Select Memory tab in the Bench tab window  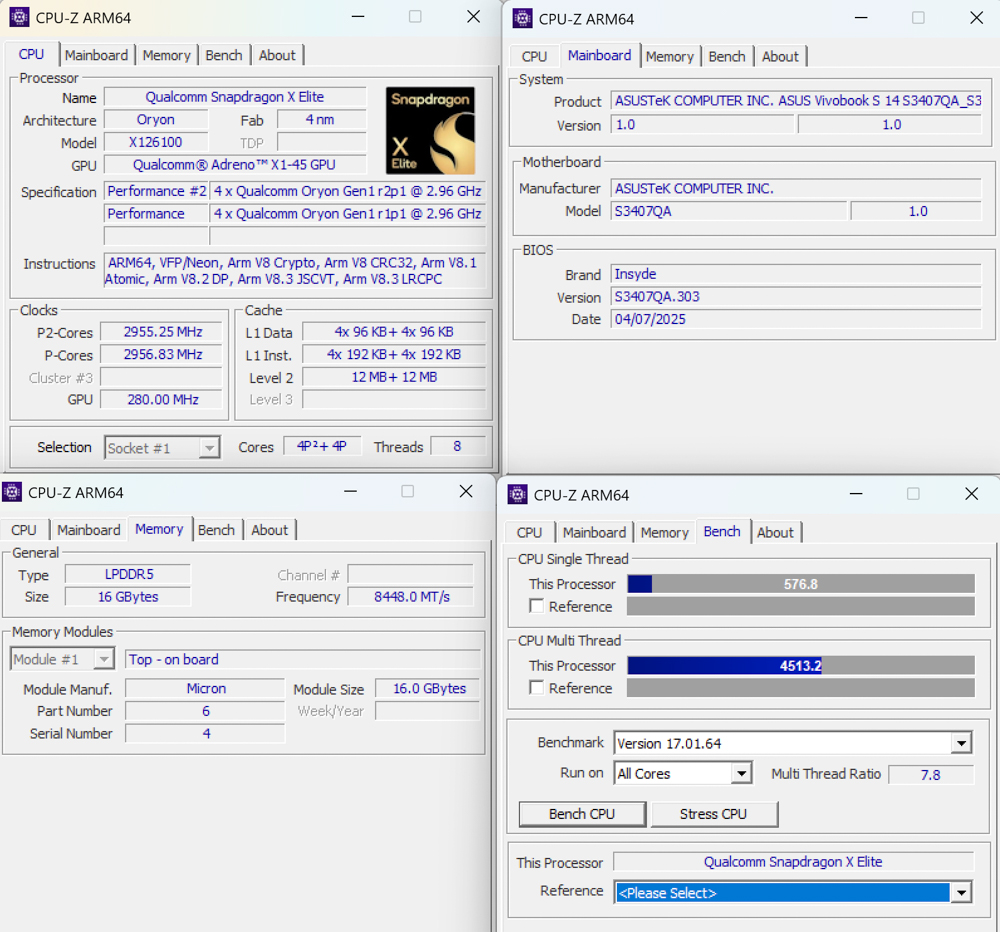coord(665,533)
